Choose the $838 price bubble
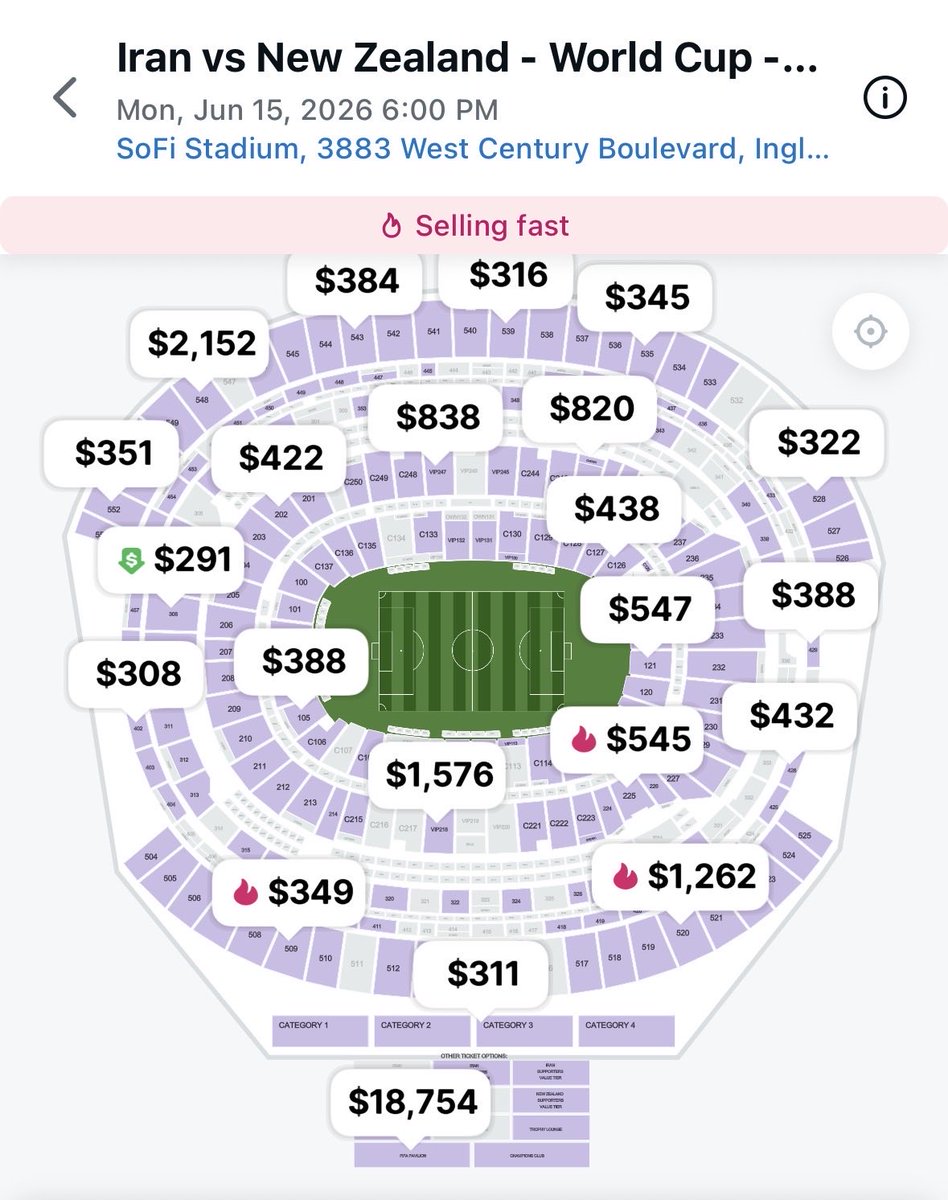The image size is (948, 1200). [438, 417]
